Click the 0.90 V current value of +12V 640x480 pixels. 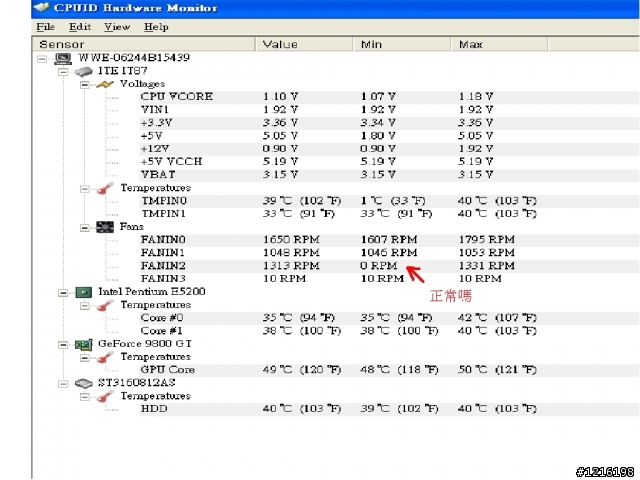click(x=280, y=149)
